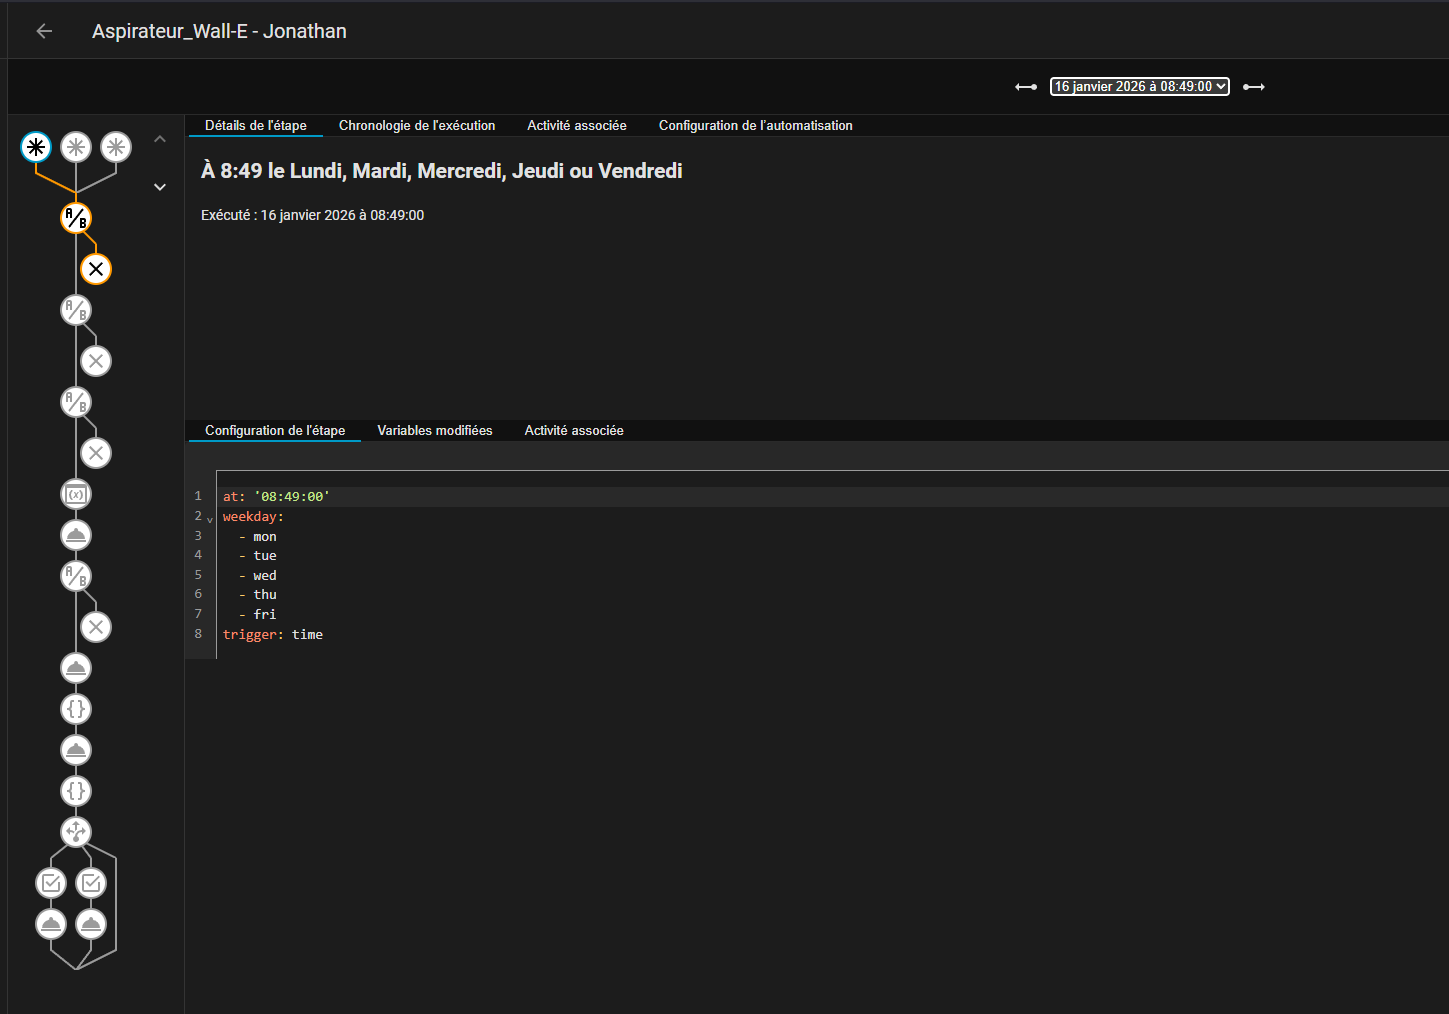Click the left condition checkmark node
Image resolution: width=1449 pixels, height=1014 pixels.
coord(51,883)
